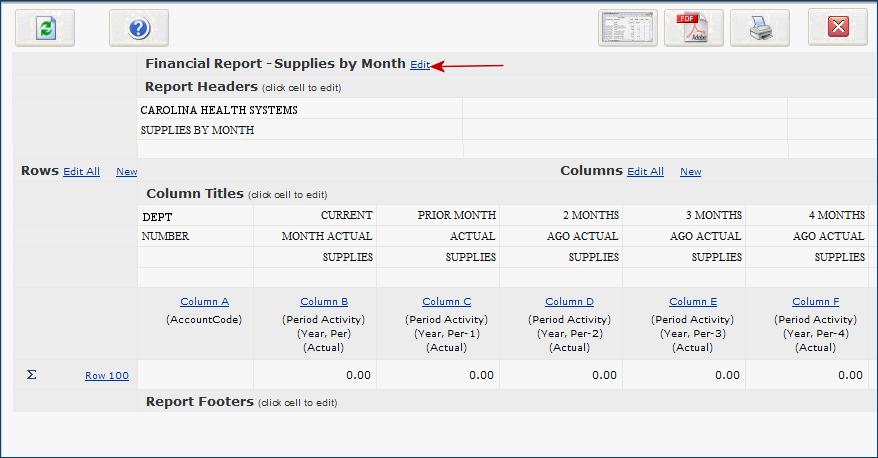This screenshot has width=878, height=458.
Task: Open Column B definition link
Action: click(x=324, y=302)
